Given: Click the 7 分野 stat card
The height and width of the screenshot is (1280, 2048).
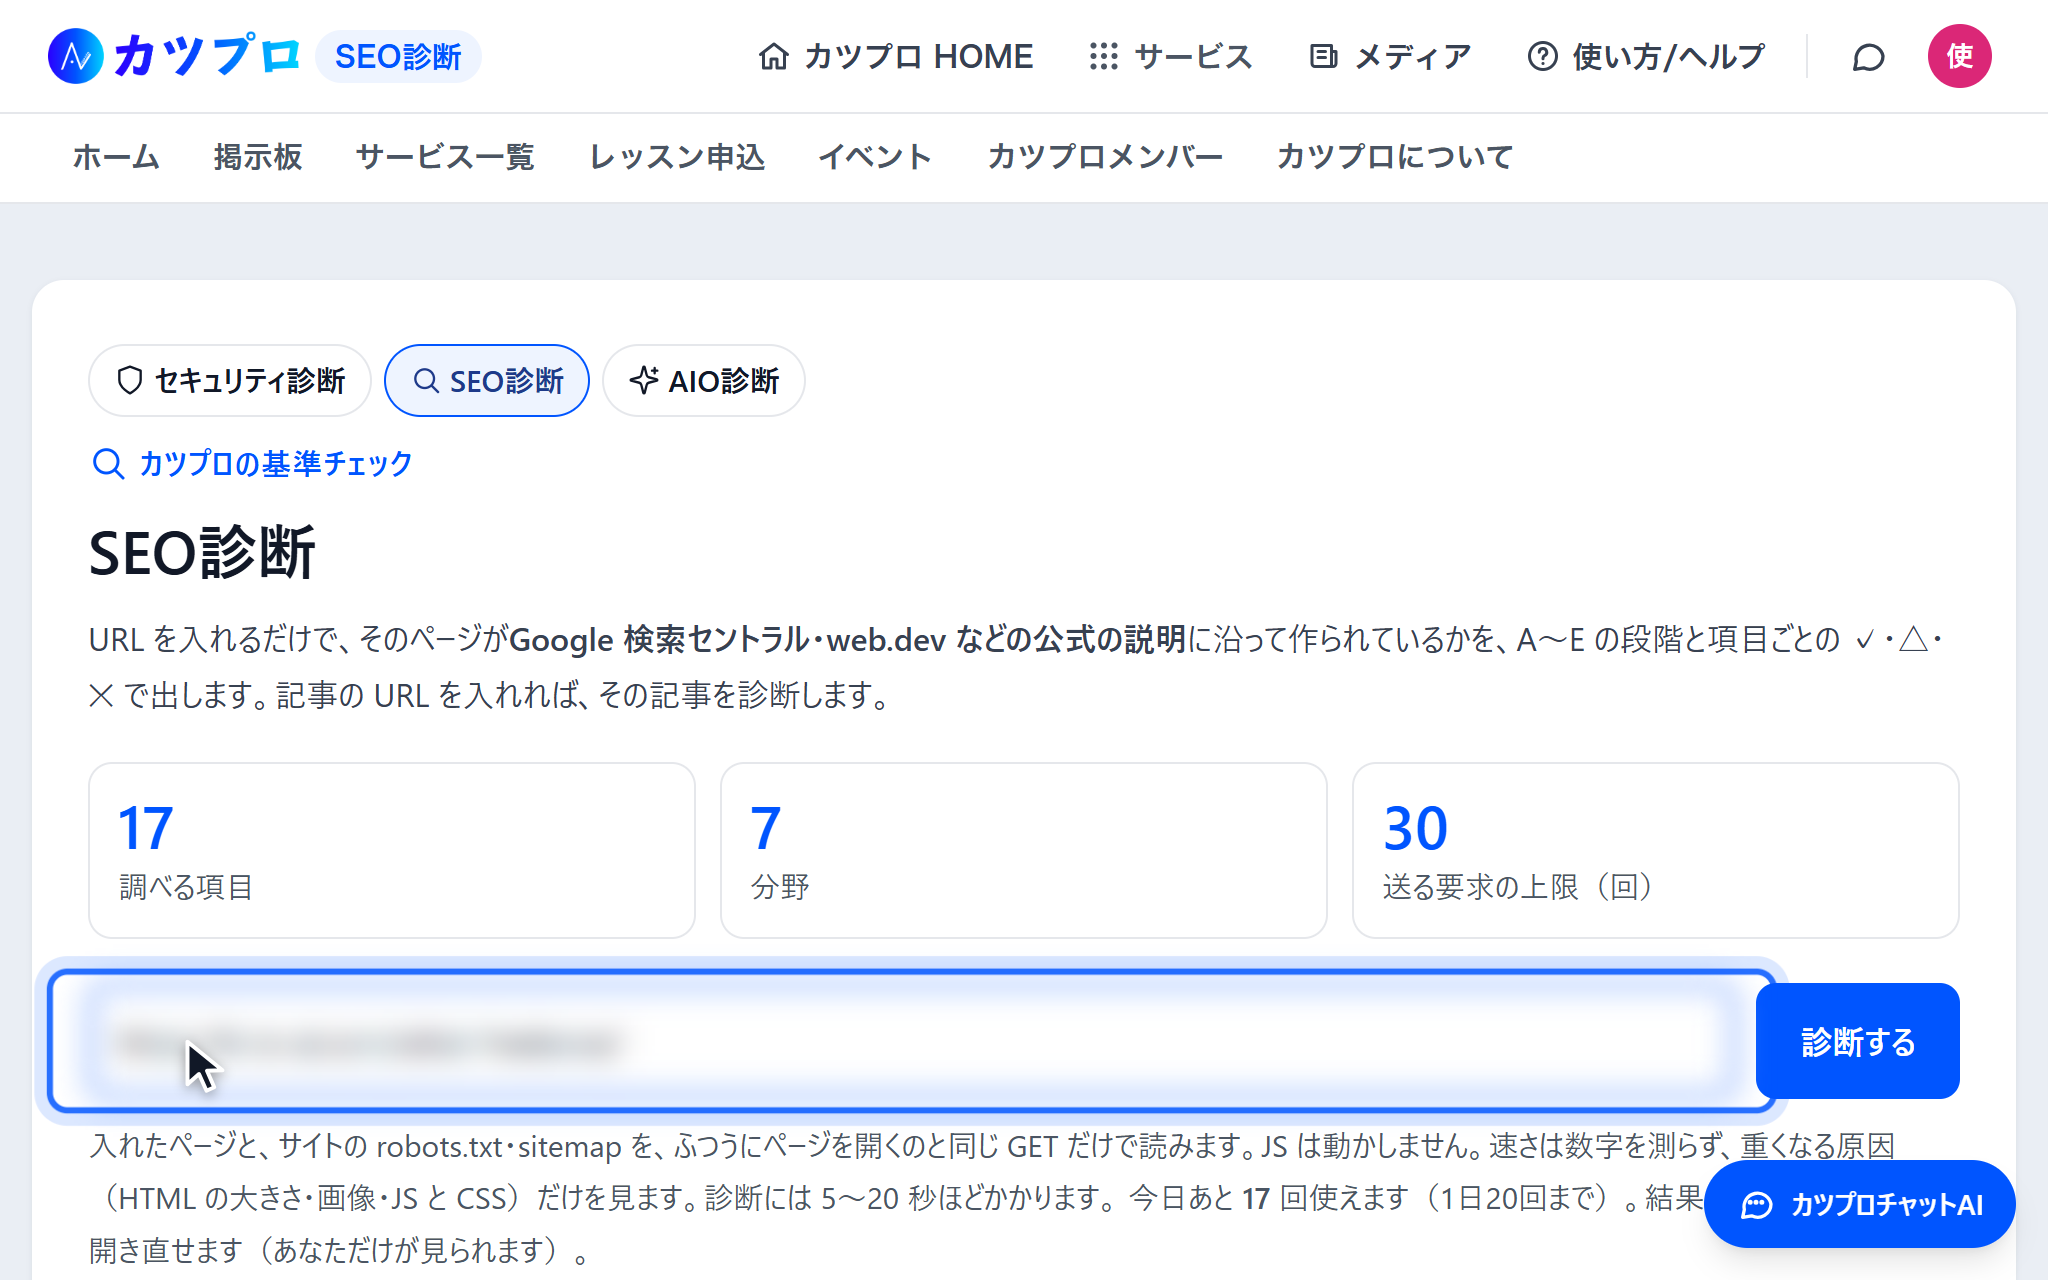Looking at the screenshot, I should tap(1024, 851).
